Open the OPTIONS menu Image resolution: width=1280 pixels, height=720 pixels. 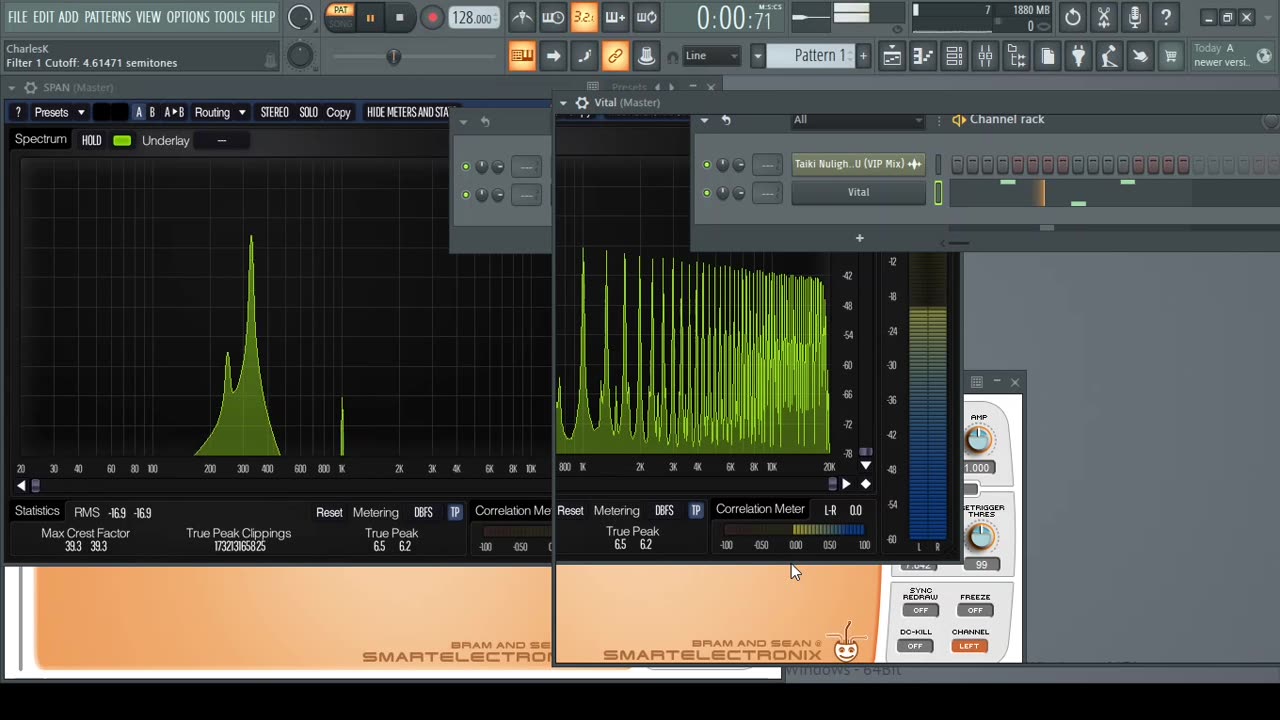[188, 17]
